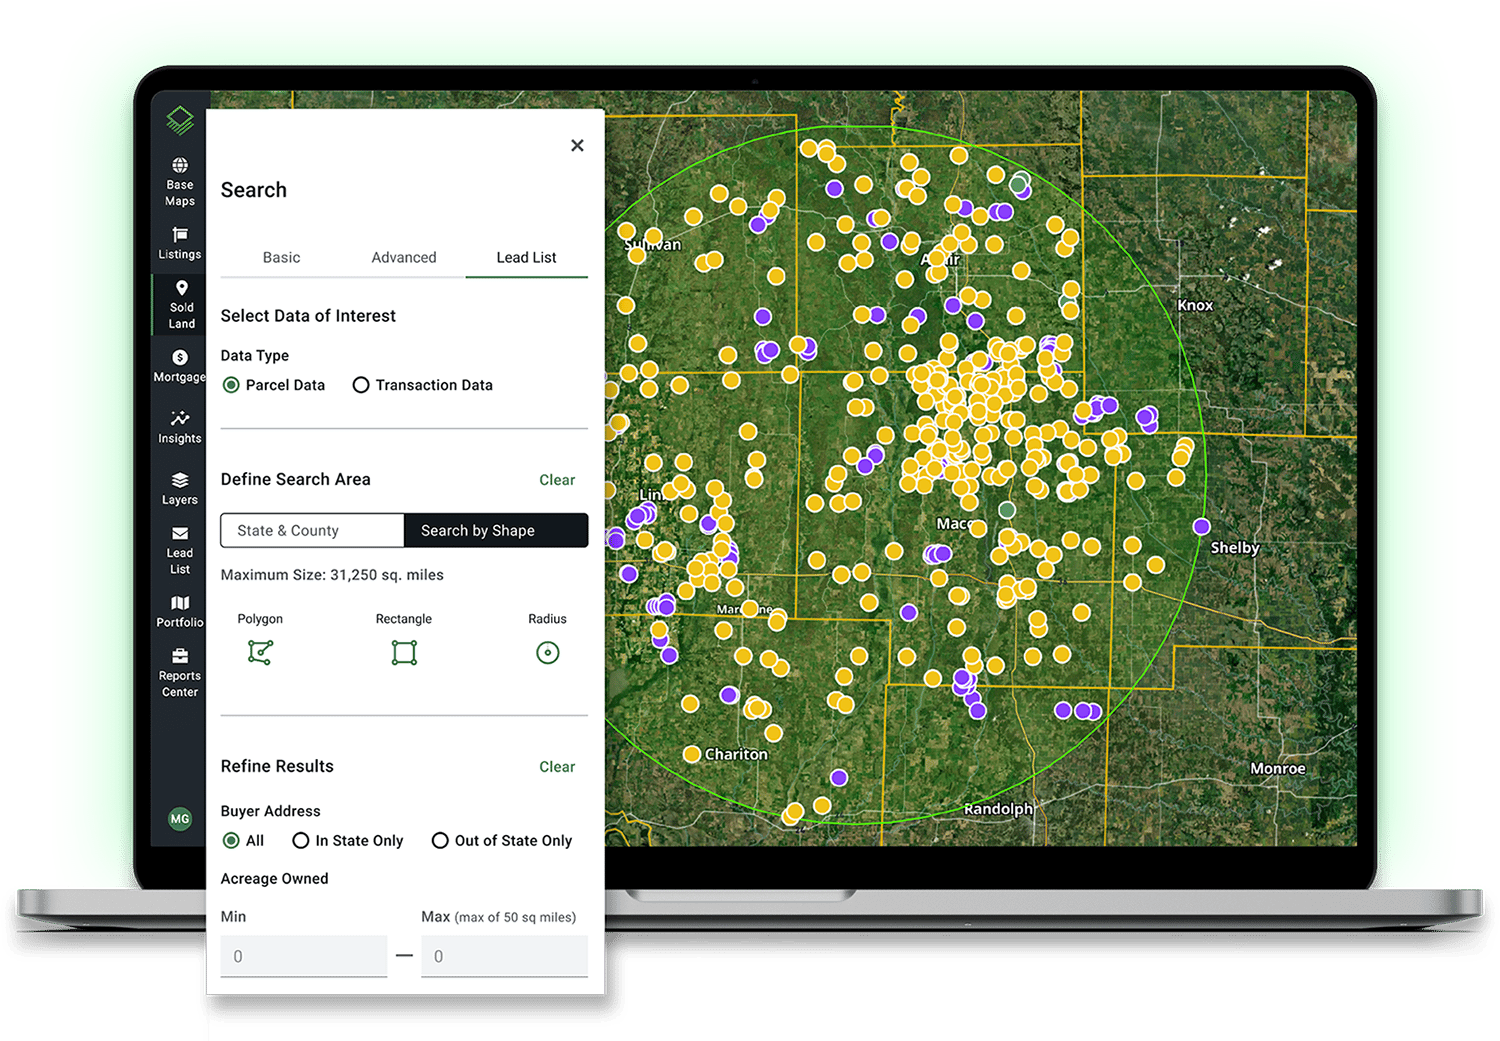
Task: Open the Reports Center
Action: tap(180, 673)
